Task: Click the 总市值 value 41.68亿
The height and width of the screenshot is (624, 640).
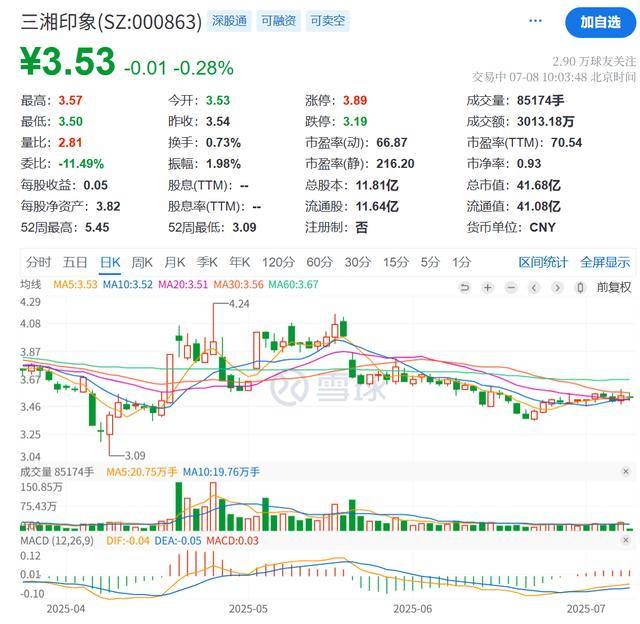Action: point(539,185)
